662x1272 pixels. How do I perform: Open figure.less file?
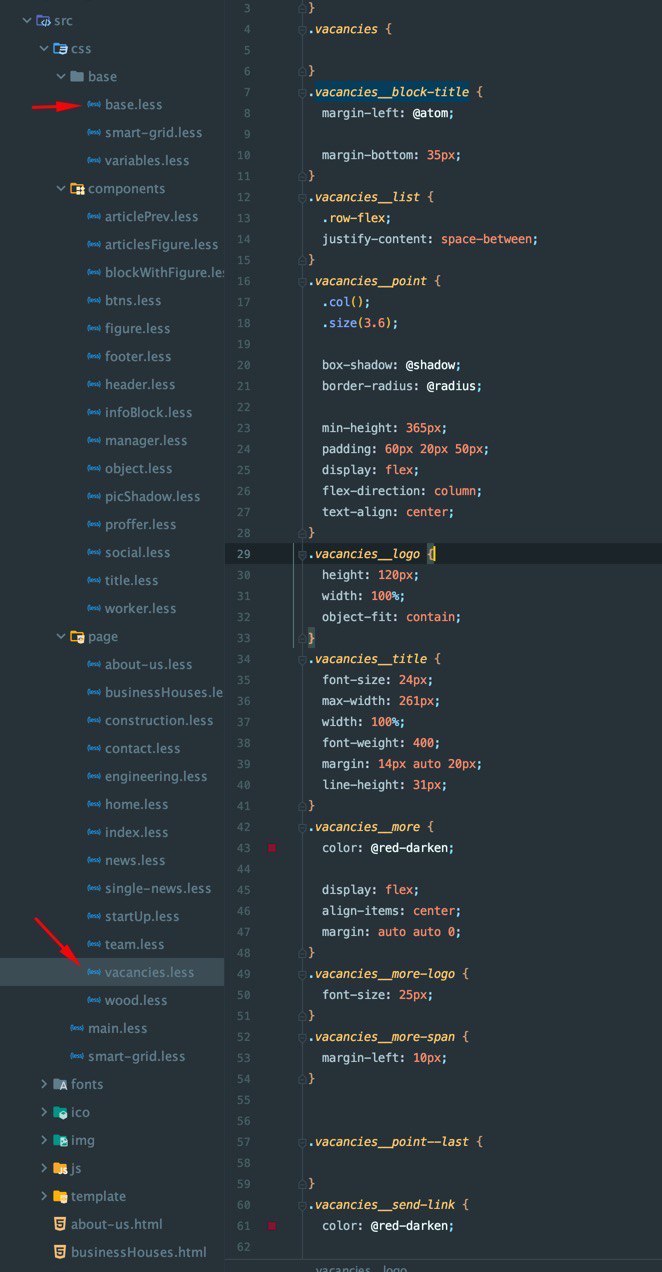138,328
